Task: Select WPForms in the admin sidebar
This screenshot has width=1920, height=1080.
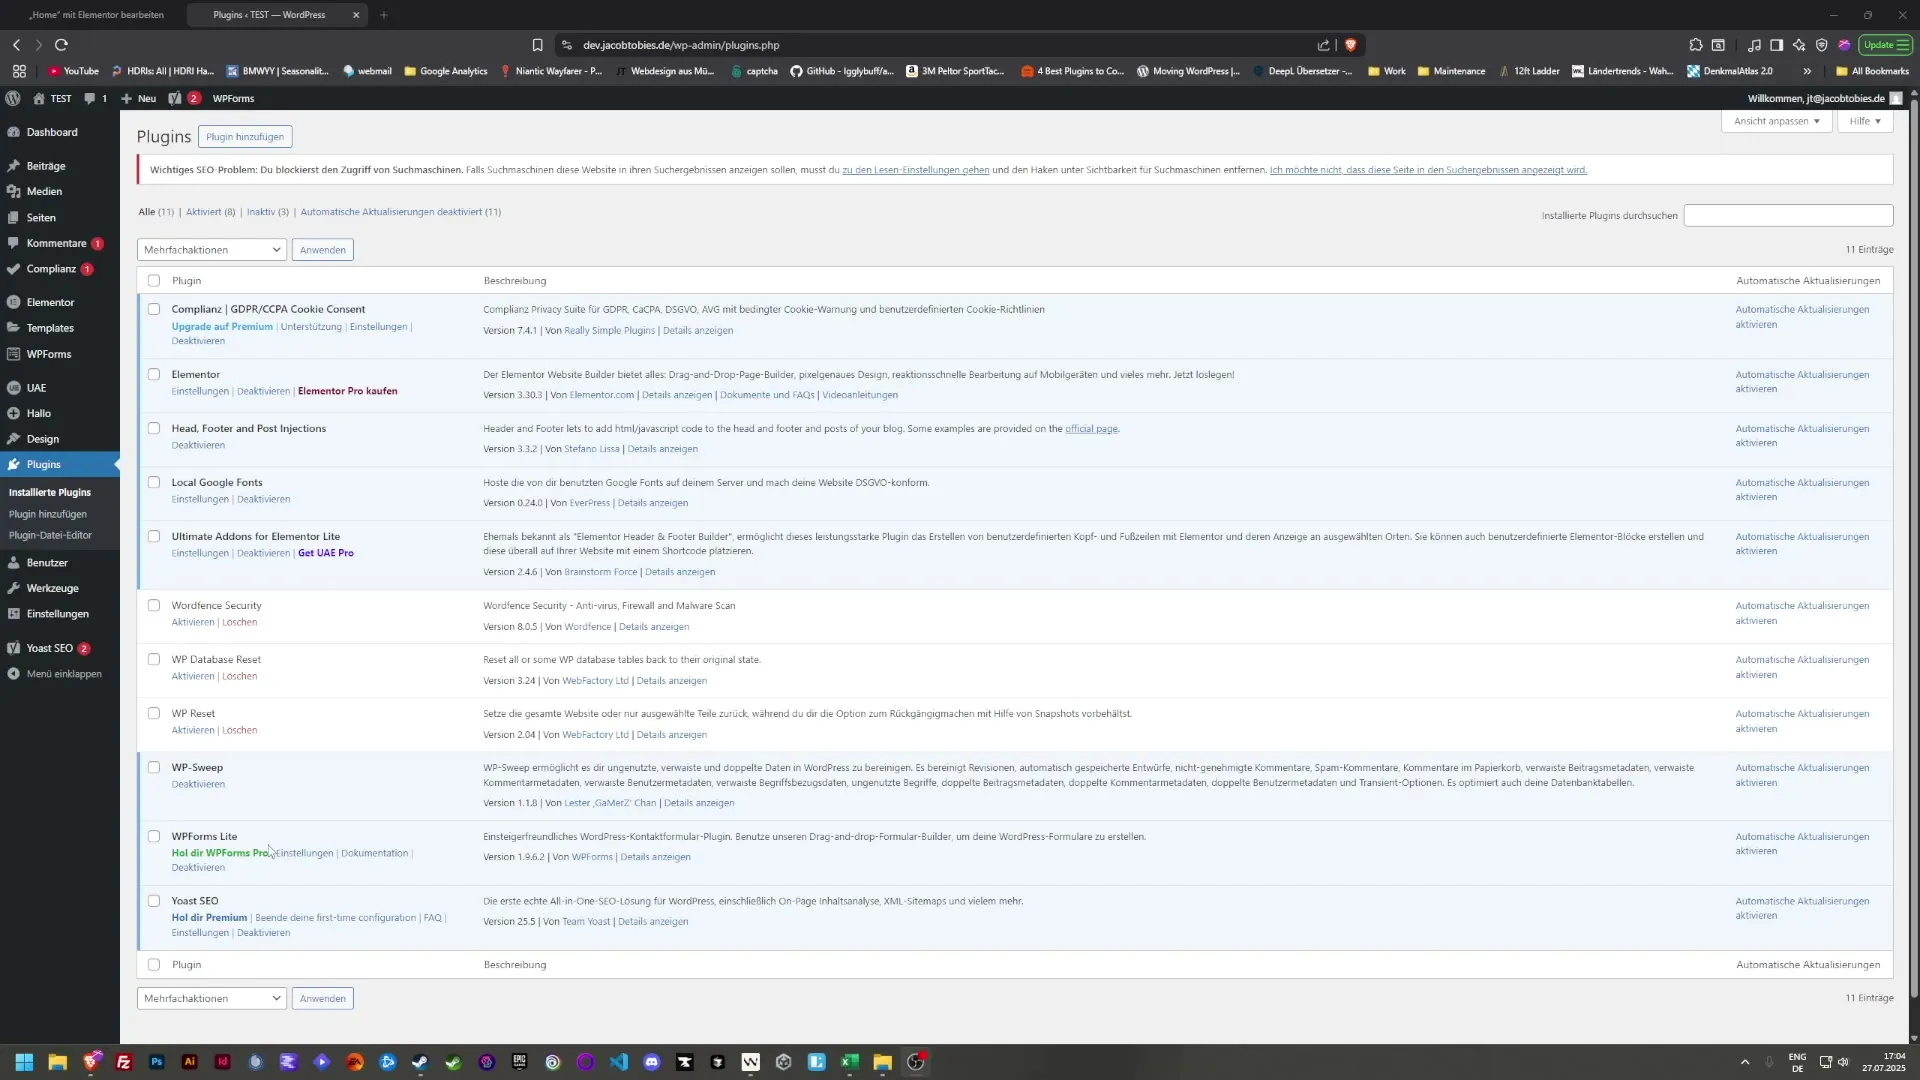Action: pos(47,353)
